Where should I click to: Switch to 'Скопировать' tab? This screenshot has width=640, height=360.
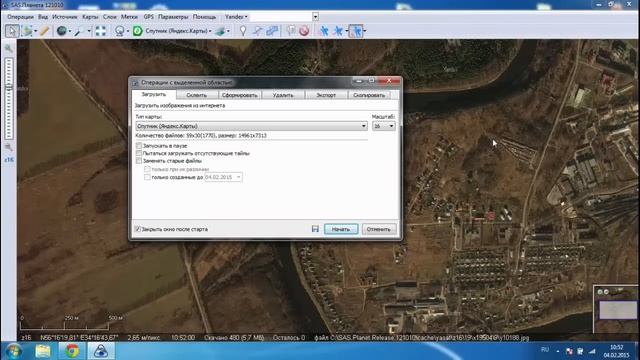(369, 95)
